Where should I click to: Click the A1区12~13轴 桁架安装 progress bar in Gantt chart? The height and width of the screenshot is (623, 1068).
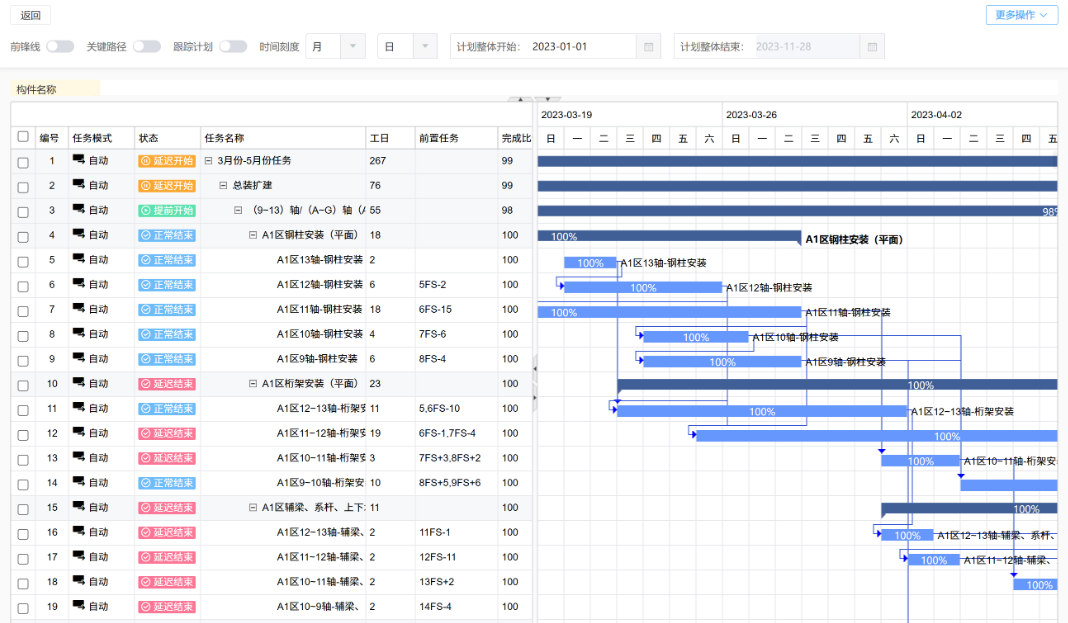pyautogui.click(x=762, y=411)
